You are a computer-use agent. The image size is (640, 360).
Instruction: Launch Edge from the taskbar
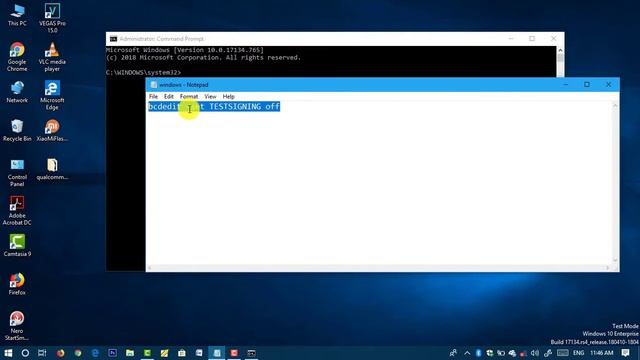tap(95, 353)
